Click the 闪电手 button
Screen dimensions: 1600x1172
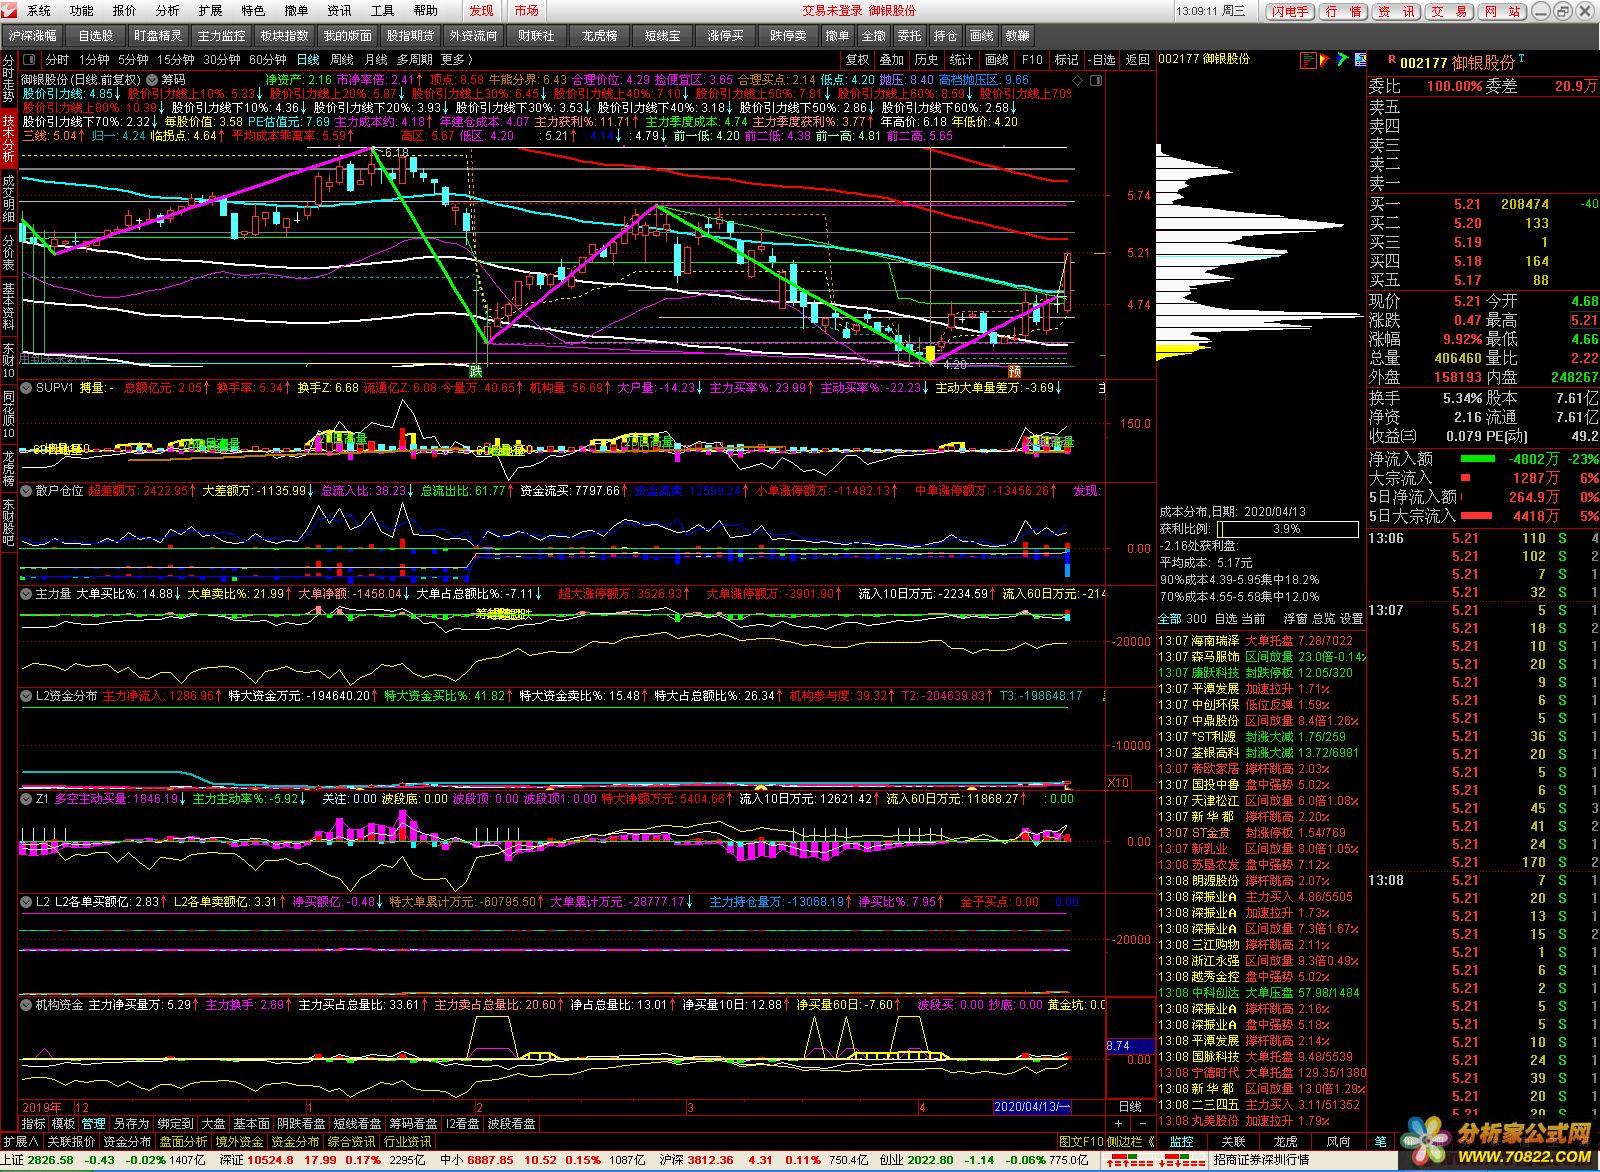point(1290,11)
